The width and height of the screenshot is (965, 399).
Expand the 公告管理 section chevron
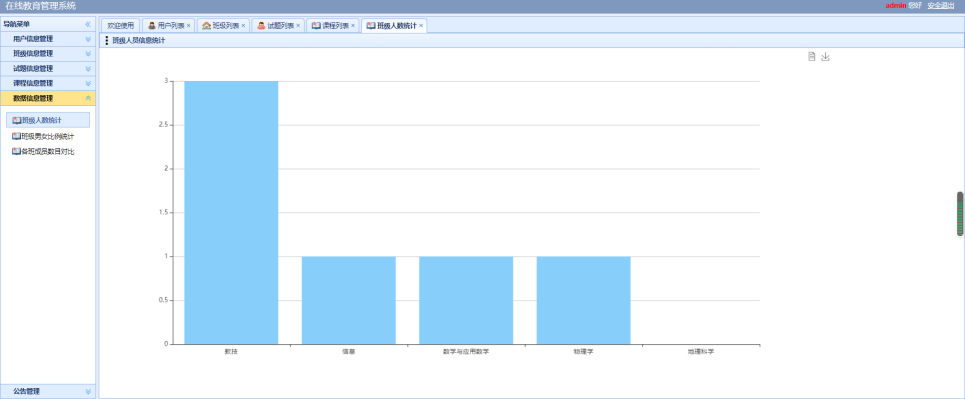(x=88, y=391)
